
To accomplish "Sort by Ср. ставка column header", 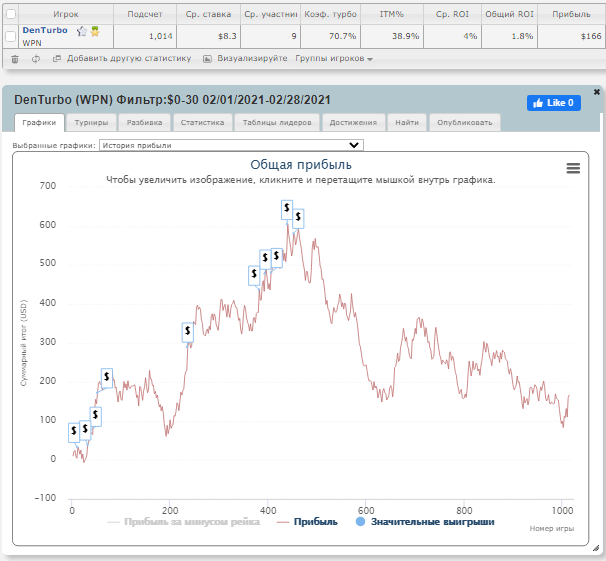I will point(208,14).
